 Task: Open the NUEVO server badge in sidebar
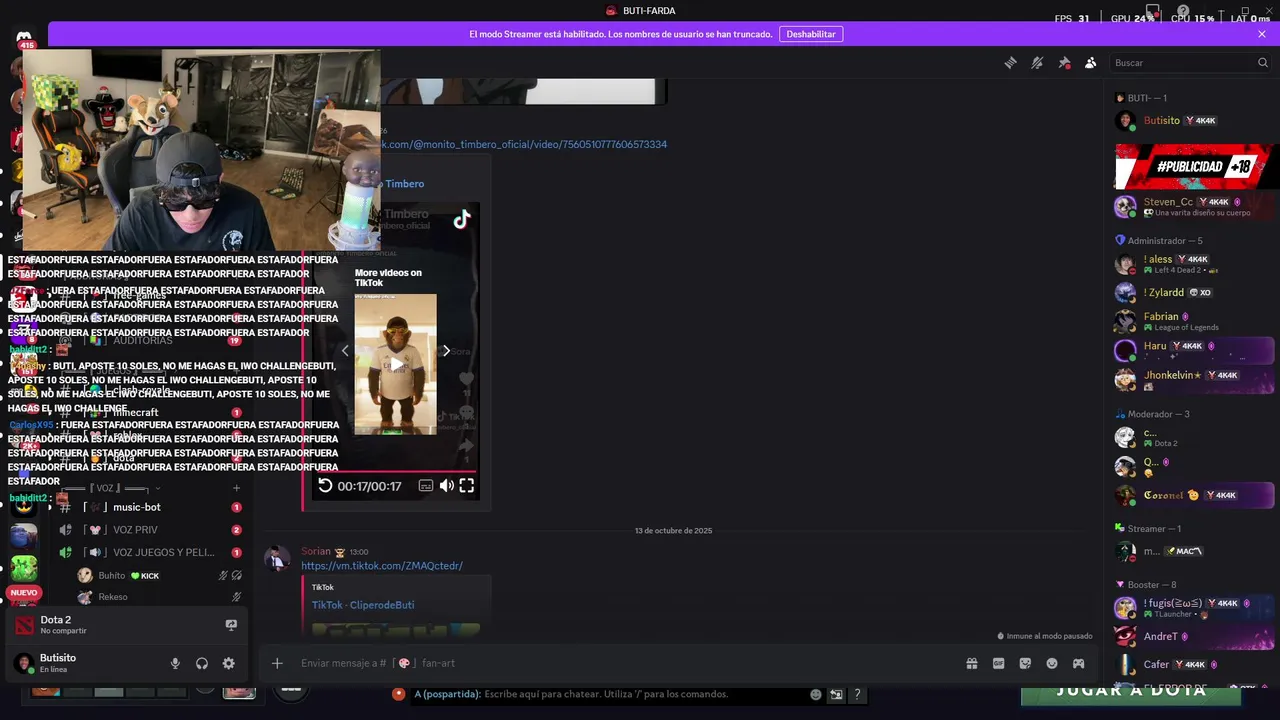coord(23,592)
